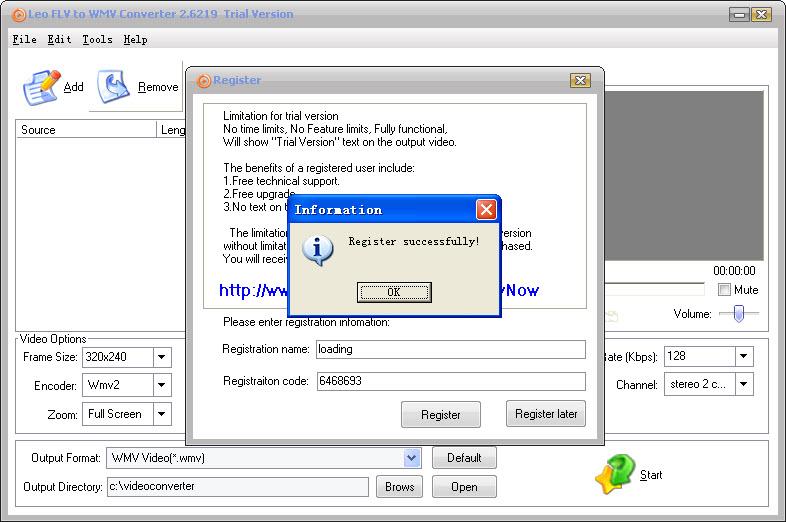The height and width of the screenshot is (522, 786).
Task: Close the Information message box
Action: click(486, 209)
